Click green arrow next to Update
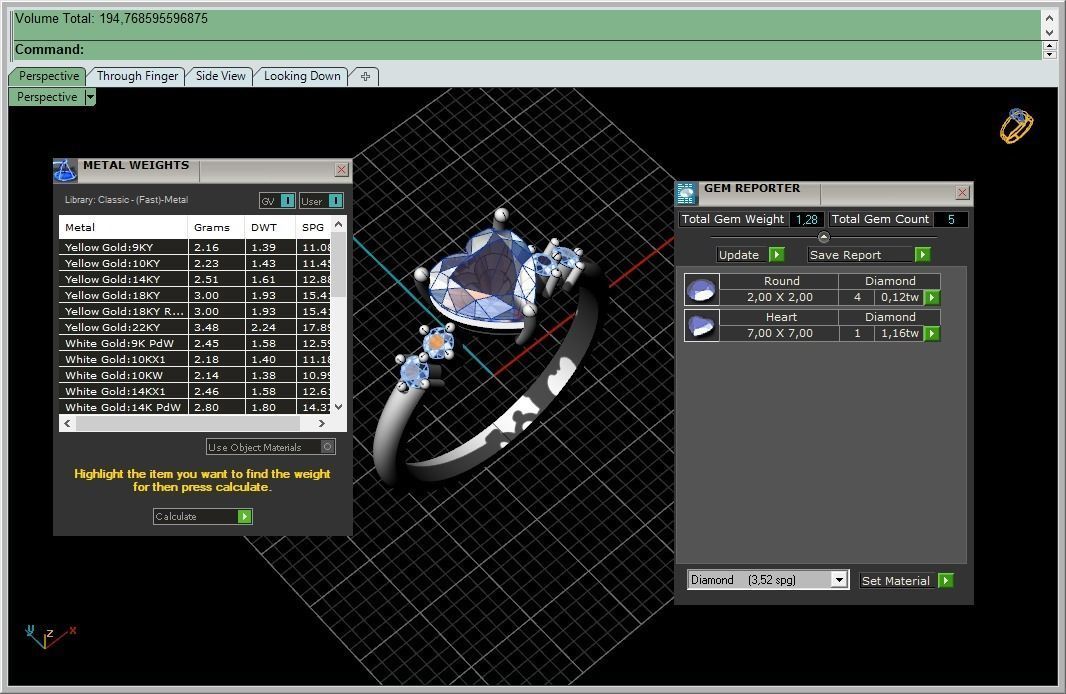The height and width of the screenshot is (694, 1066). [776, 254]
